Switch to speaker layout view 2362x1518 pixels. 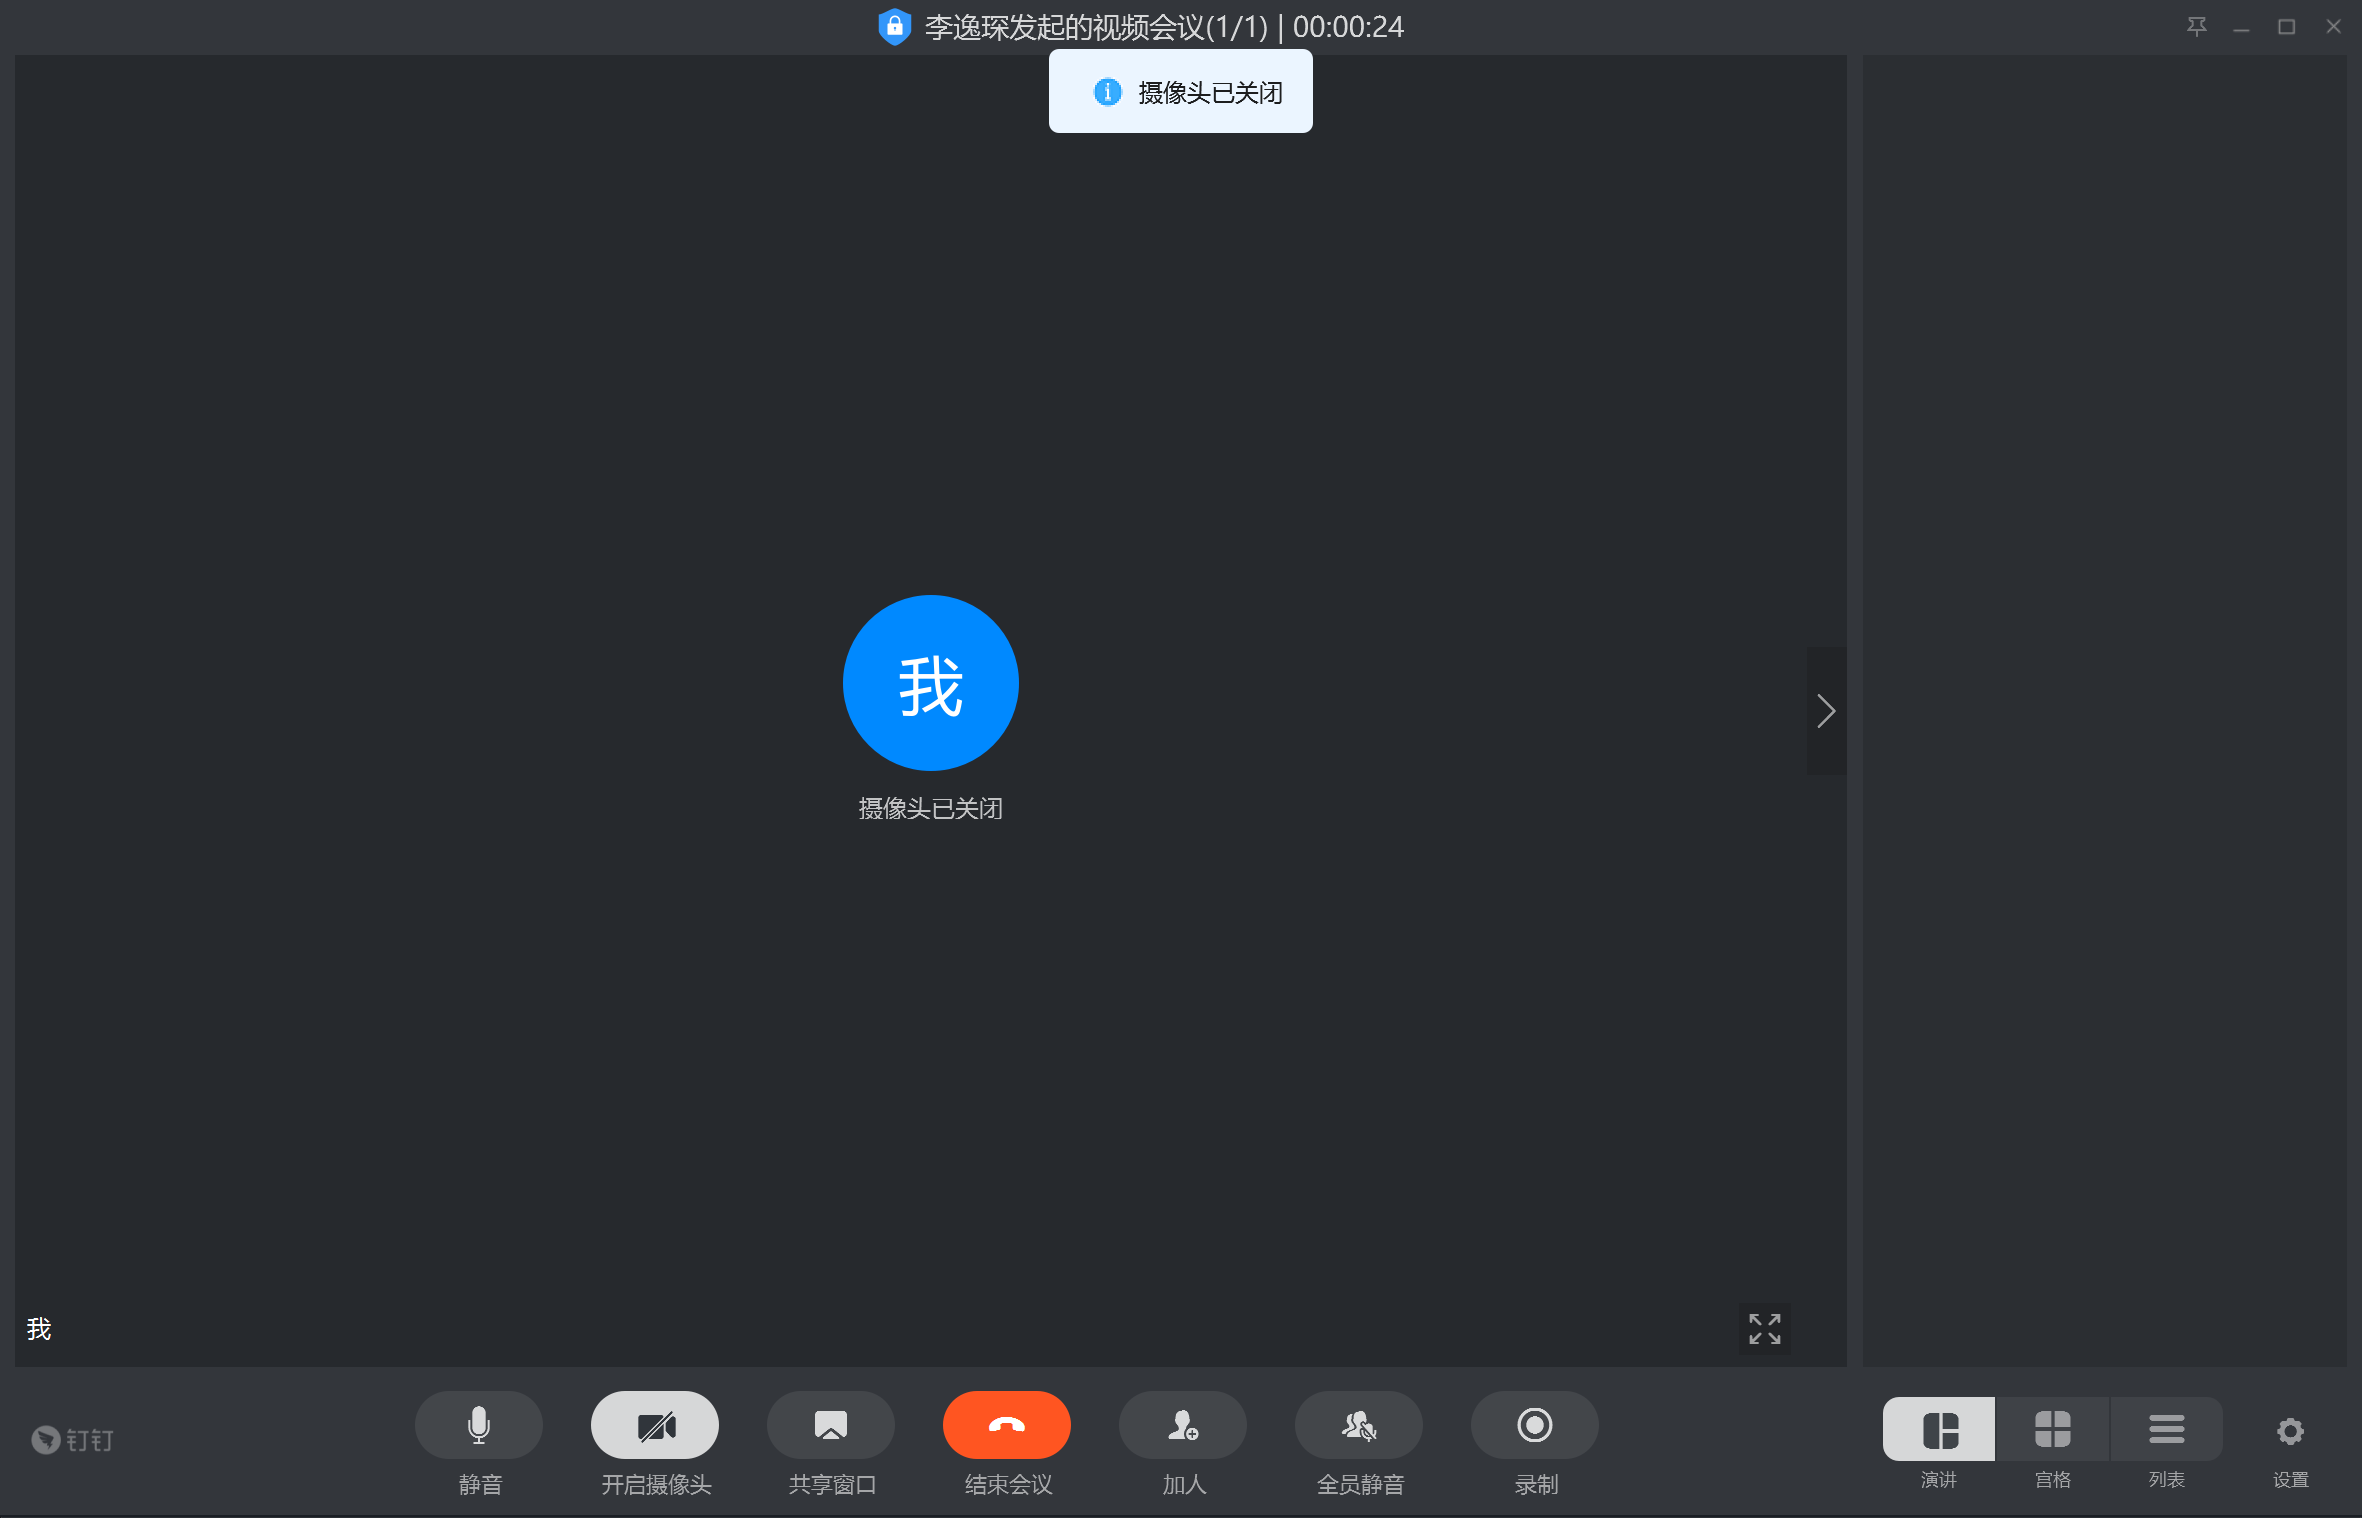point(1939,1430)
